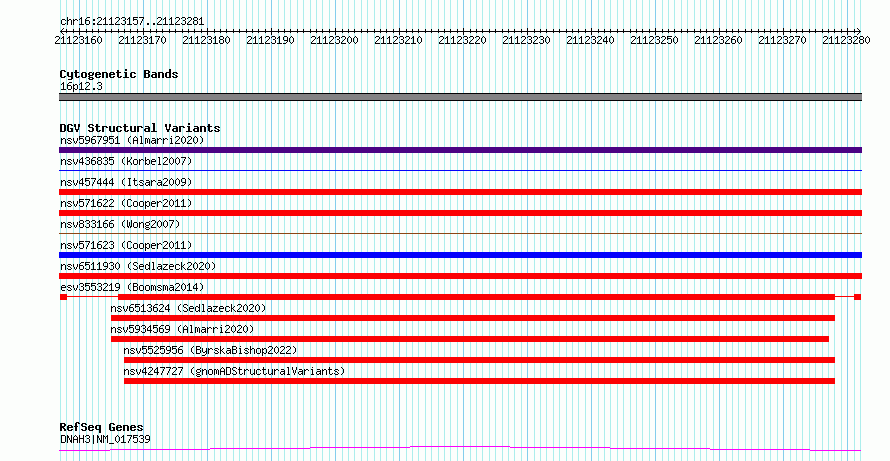
Task: Click ruler position 21123260
Action: (x=719, y=40)
